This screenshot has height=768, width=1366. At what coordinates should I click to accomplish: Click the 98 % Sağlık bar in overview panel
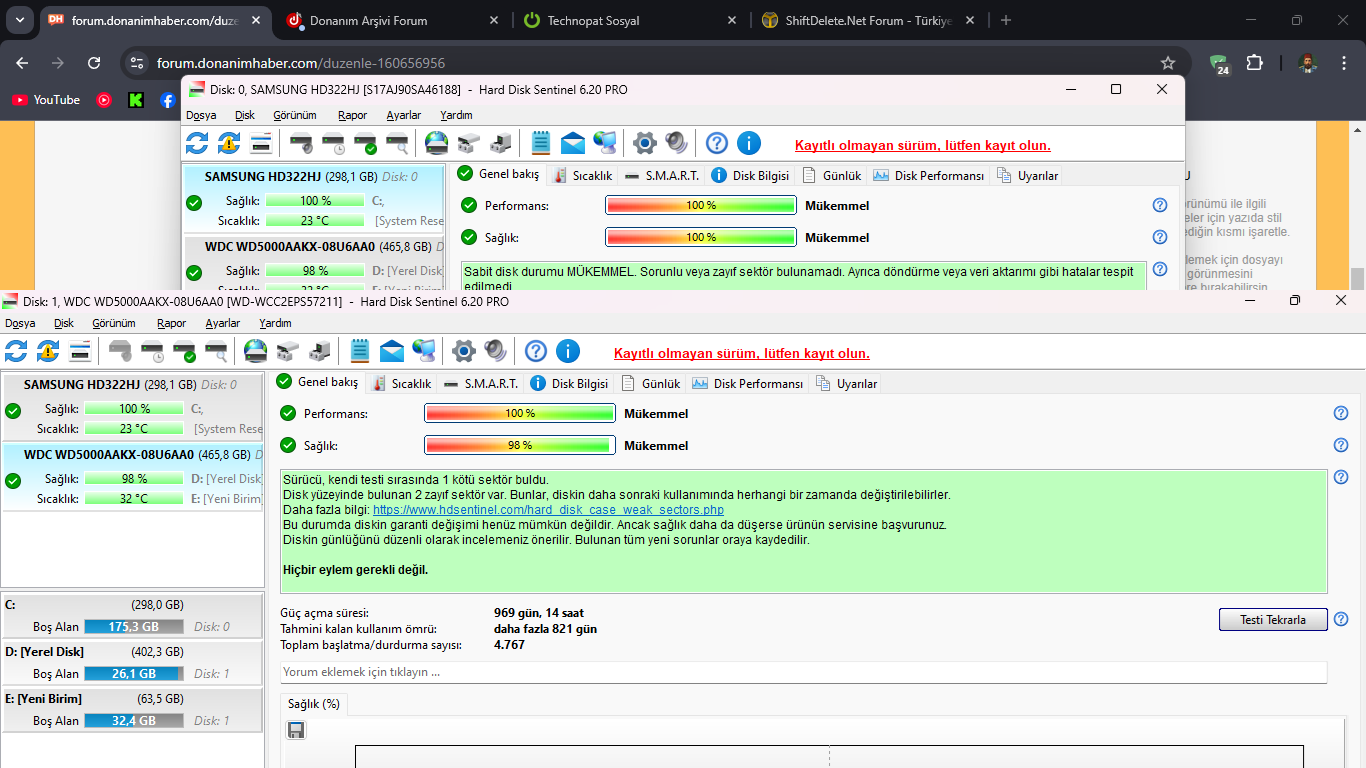520,445
